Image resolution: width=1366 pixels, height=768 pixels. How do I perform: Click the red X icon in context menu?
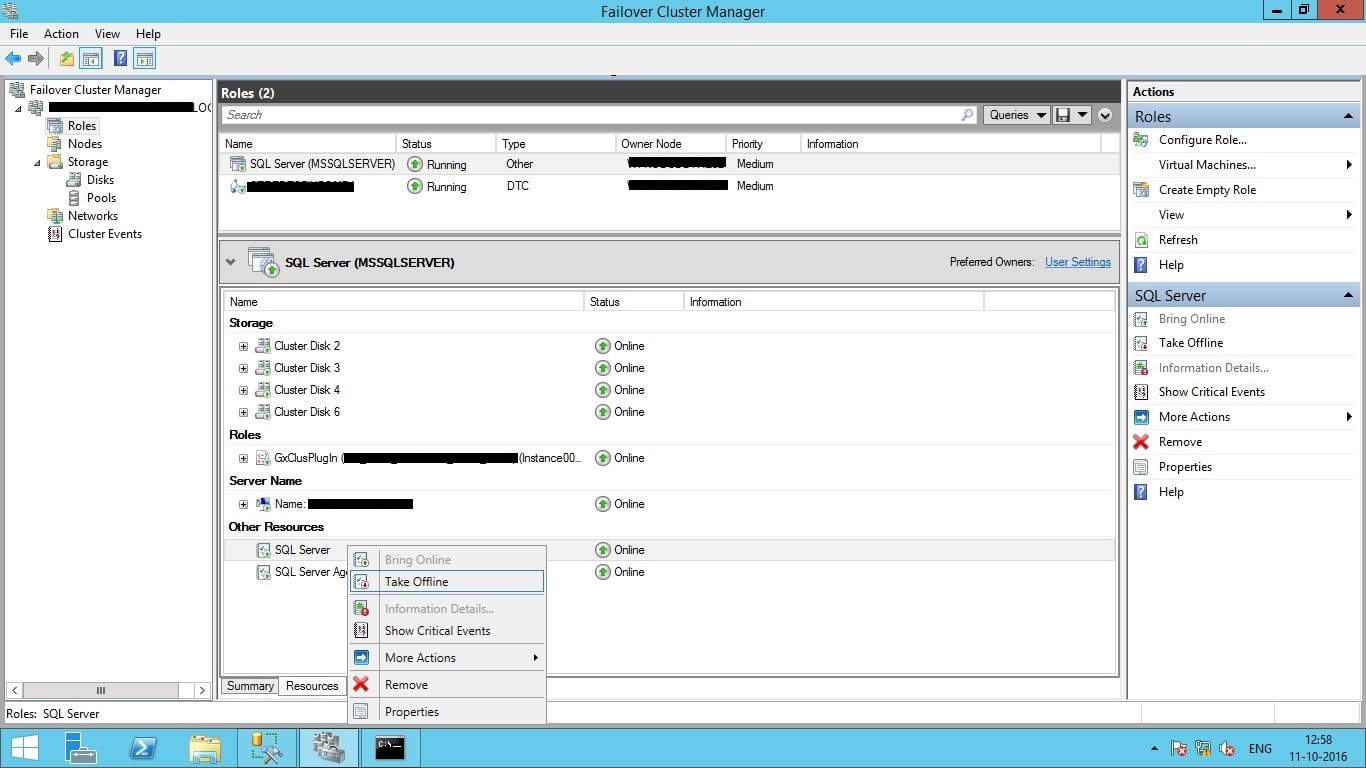[362, 685]
